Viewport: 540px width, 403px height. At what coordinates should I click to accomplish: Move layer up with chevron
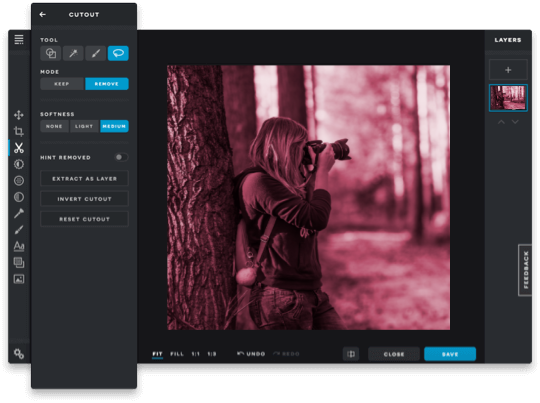click(x=501, y=122)
